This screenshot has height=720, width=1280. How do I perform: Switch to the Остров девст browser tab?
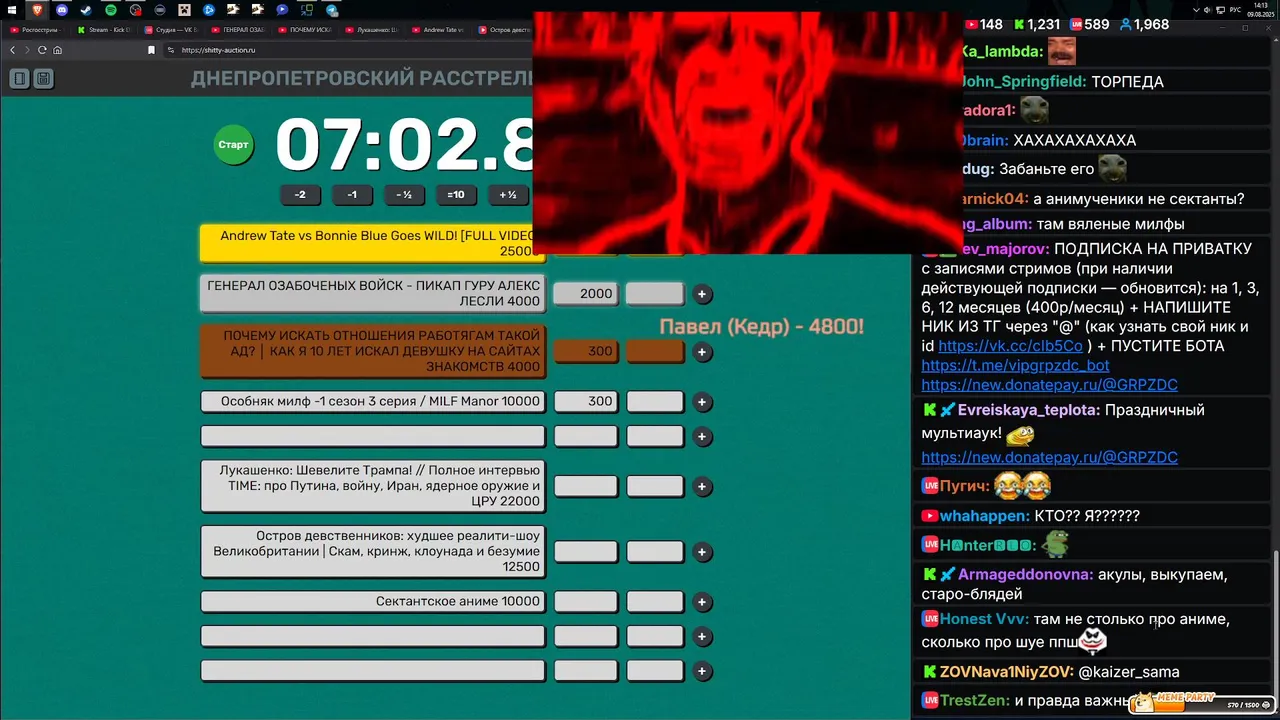[x=505, y=30]
